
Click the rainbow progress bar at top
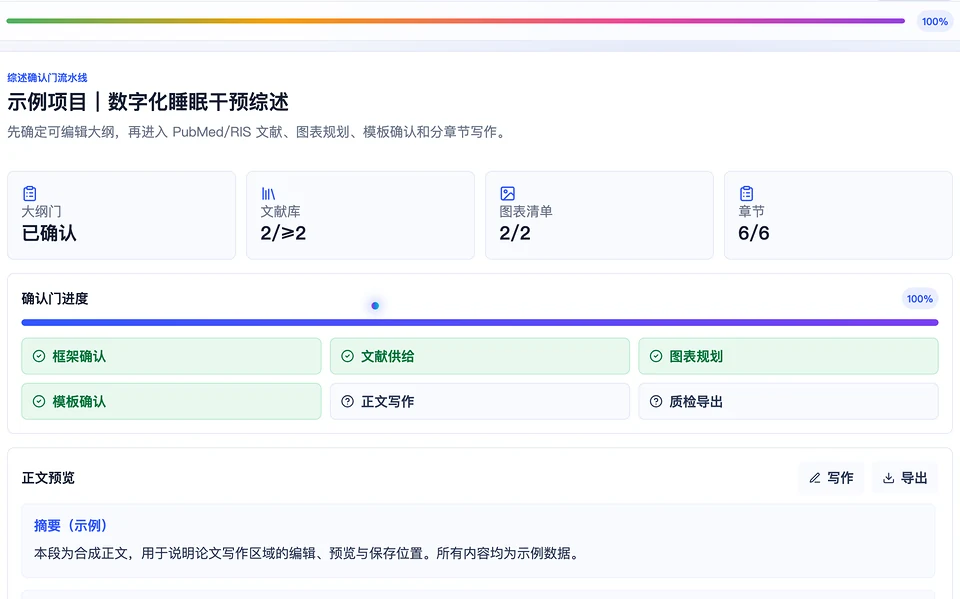click(456, 21)
